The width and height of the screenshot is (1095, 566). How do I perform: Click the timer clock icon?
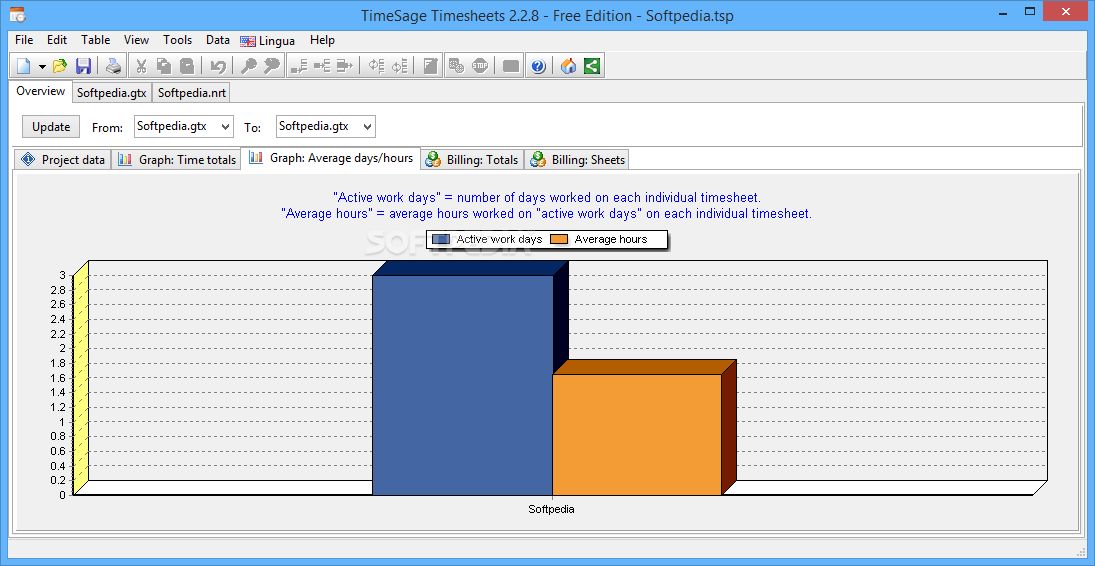(456, 66)
